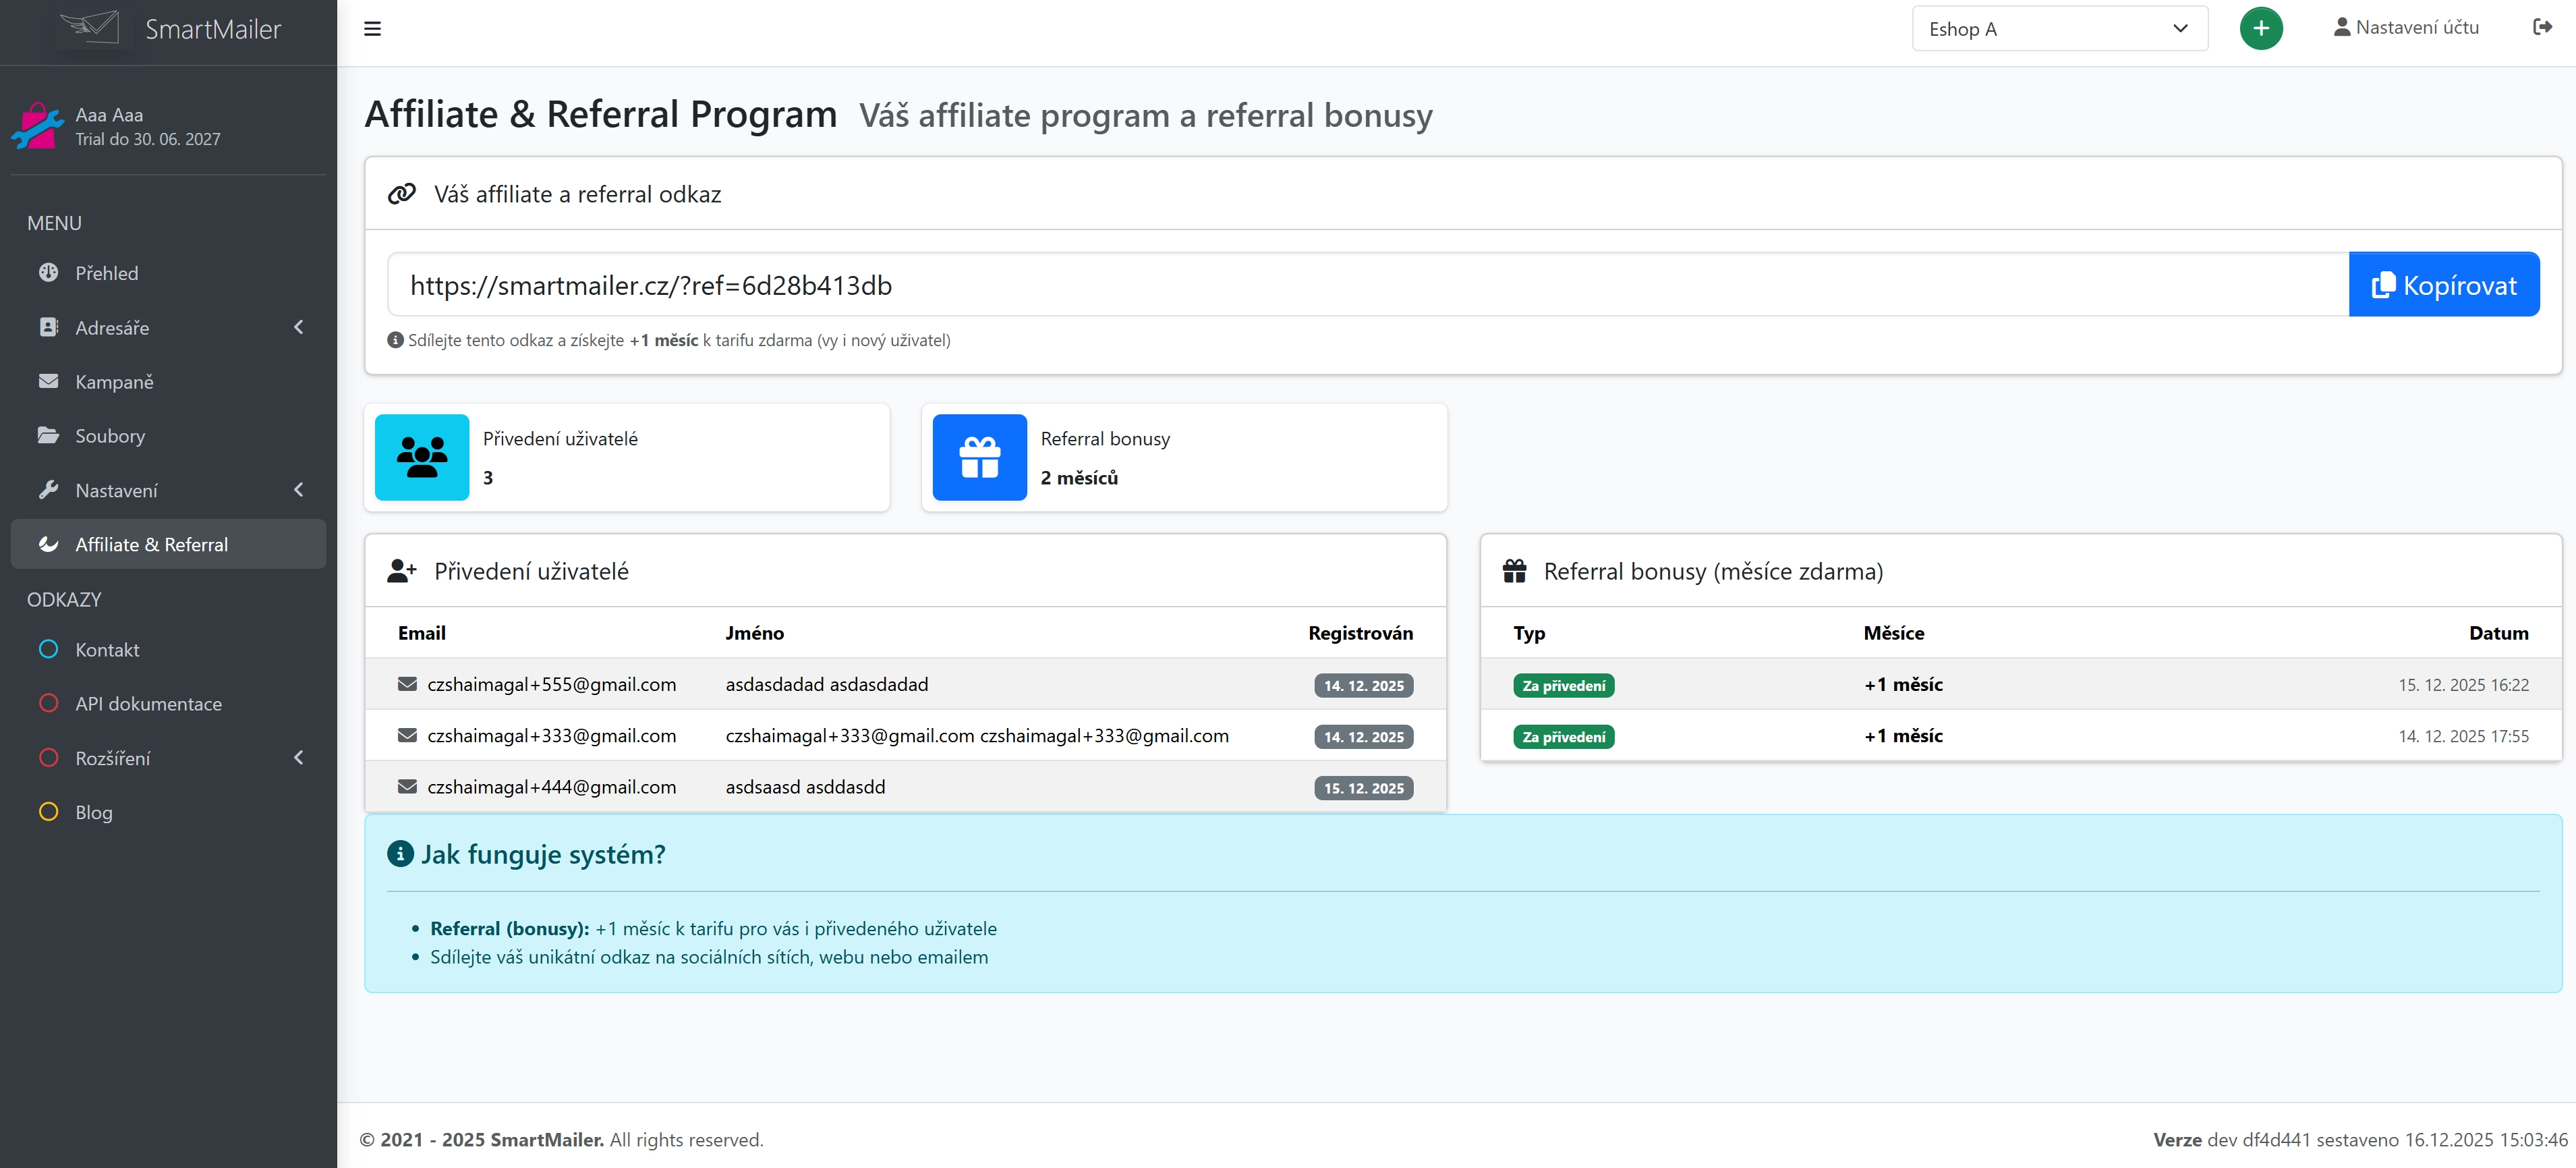The image size is (2576, 1168).
Task: Expand the Nastavení submenu chevron
Action: 298,490
